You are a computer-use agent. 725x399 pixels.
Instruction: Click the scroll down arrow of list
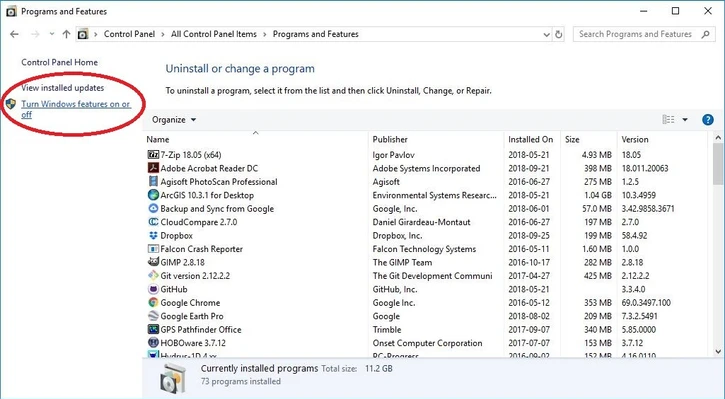coord(718,352)
